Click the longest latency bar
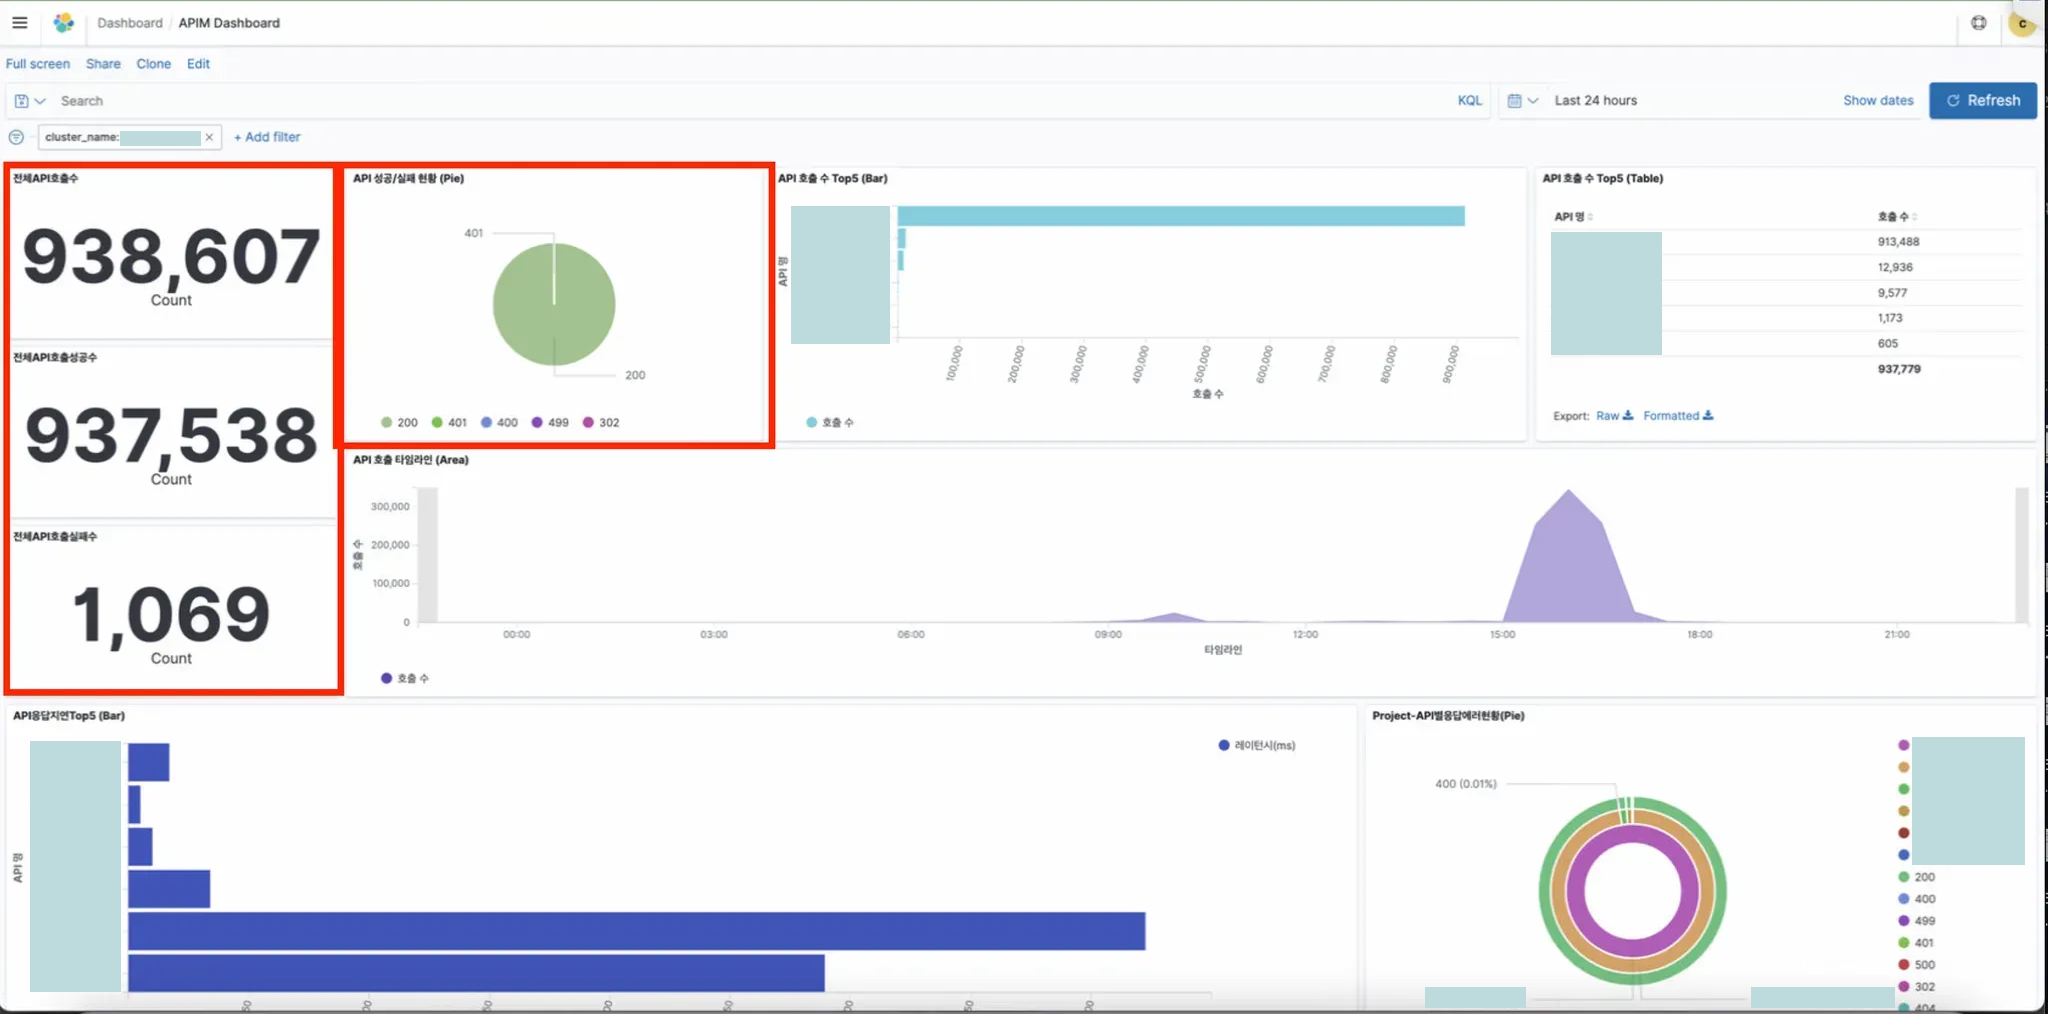The image size is (2048, 1014). coord(636,931)
